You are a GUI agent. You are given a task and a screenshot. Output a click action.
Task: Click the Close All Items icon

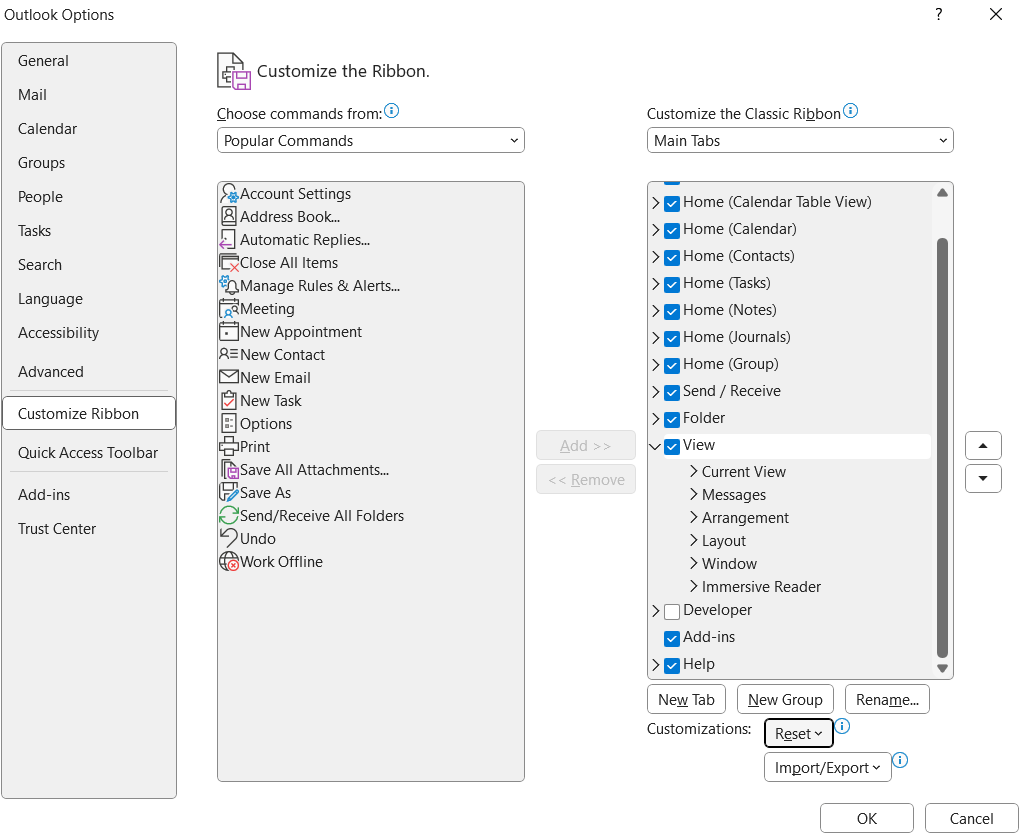coord(229,262)
